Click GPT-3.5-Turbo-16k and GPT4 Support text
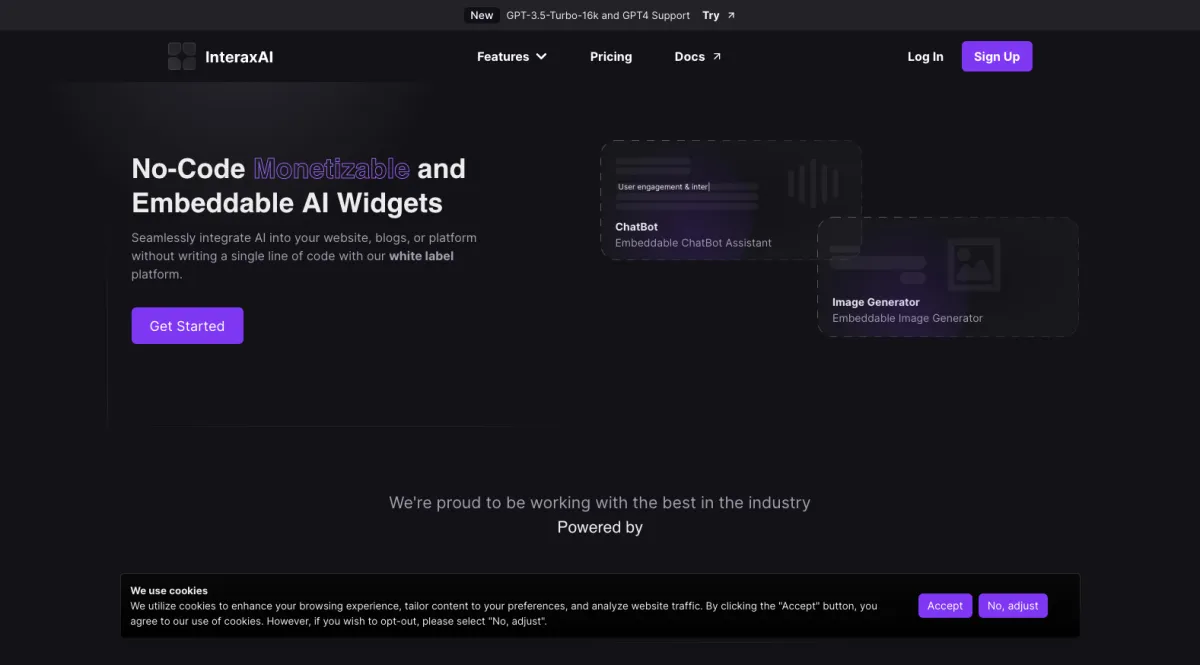 tap(598, 15)
